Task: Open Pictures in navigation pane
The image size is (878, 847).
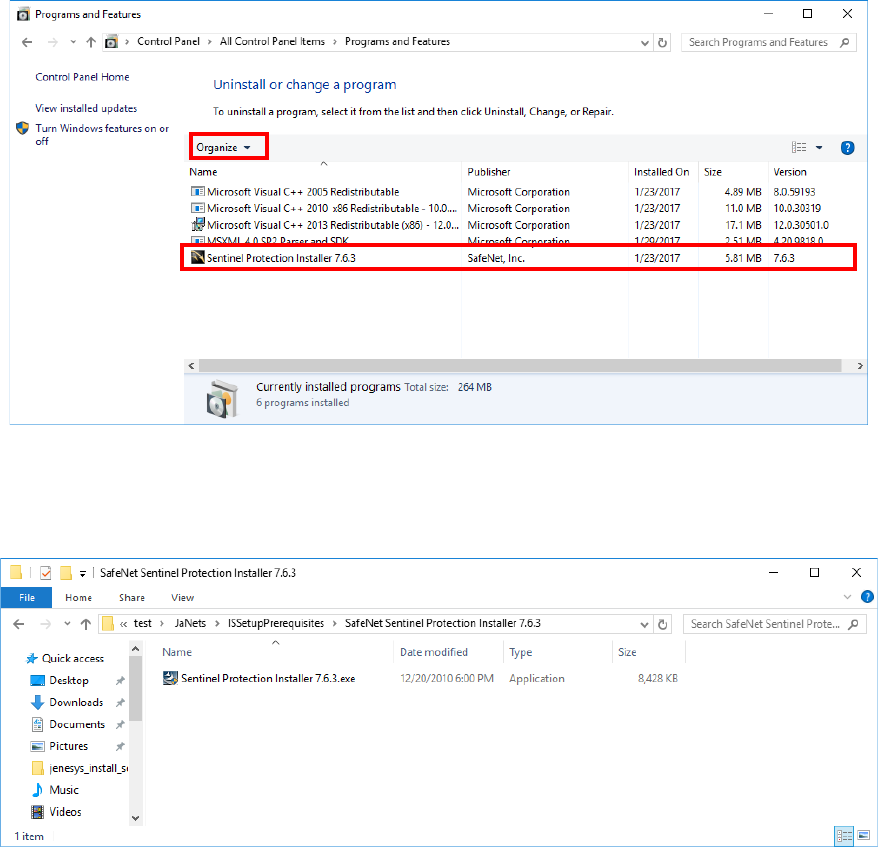Action: tap(68, 746)
